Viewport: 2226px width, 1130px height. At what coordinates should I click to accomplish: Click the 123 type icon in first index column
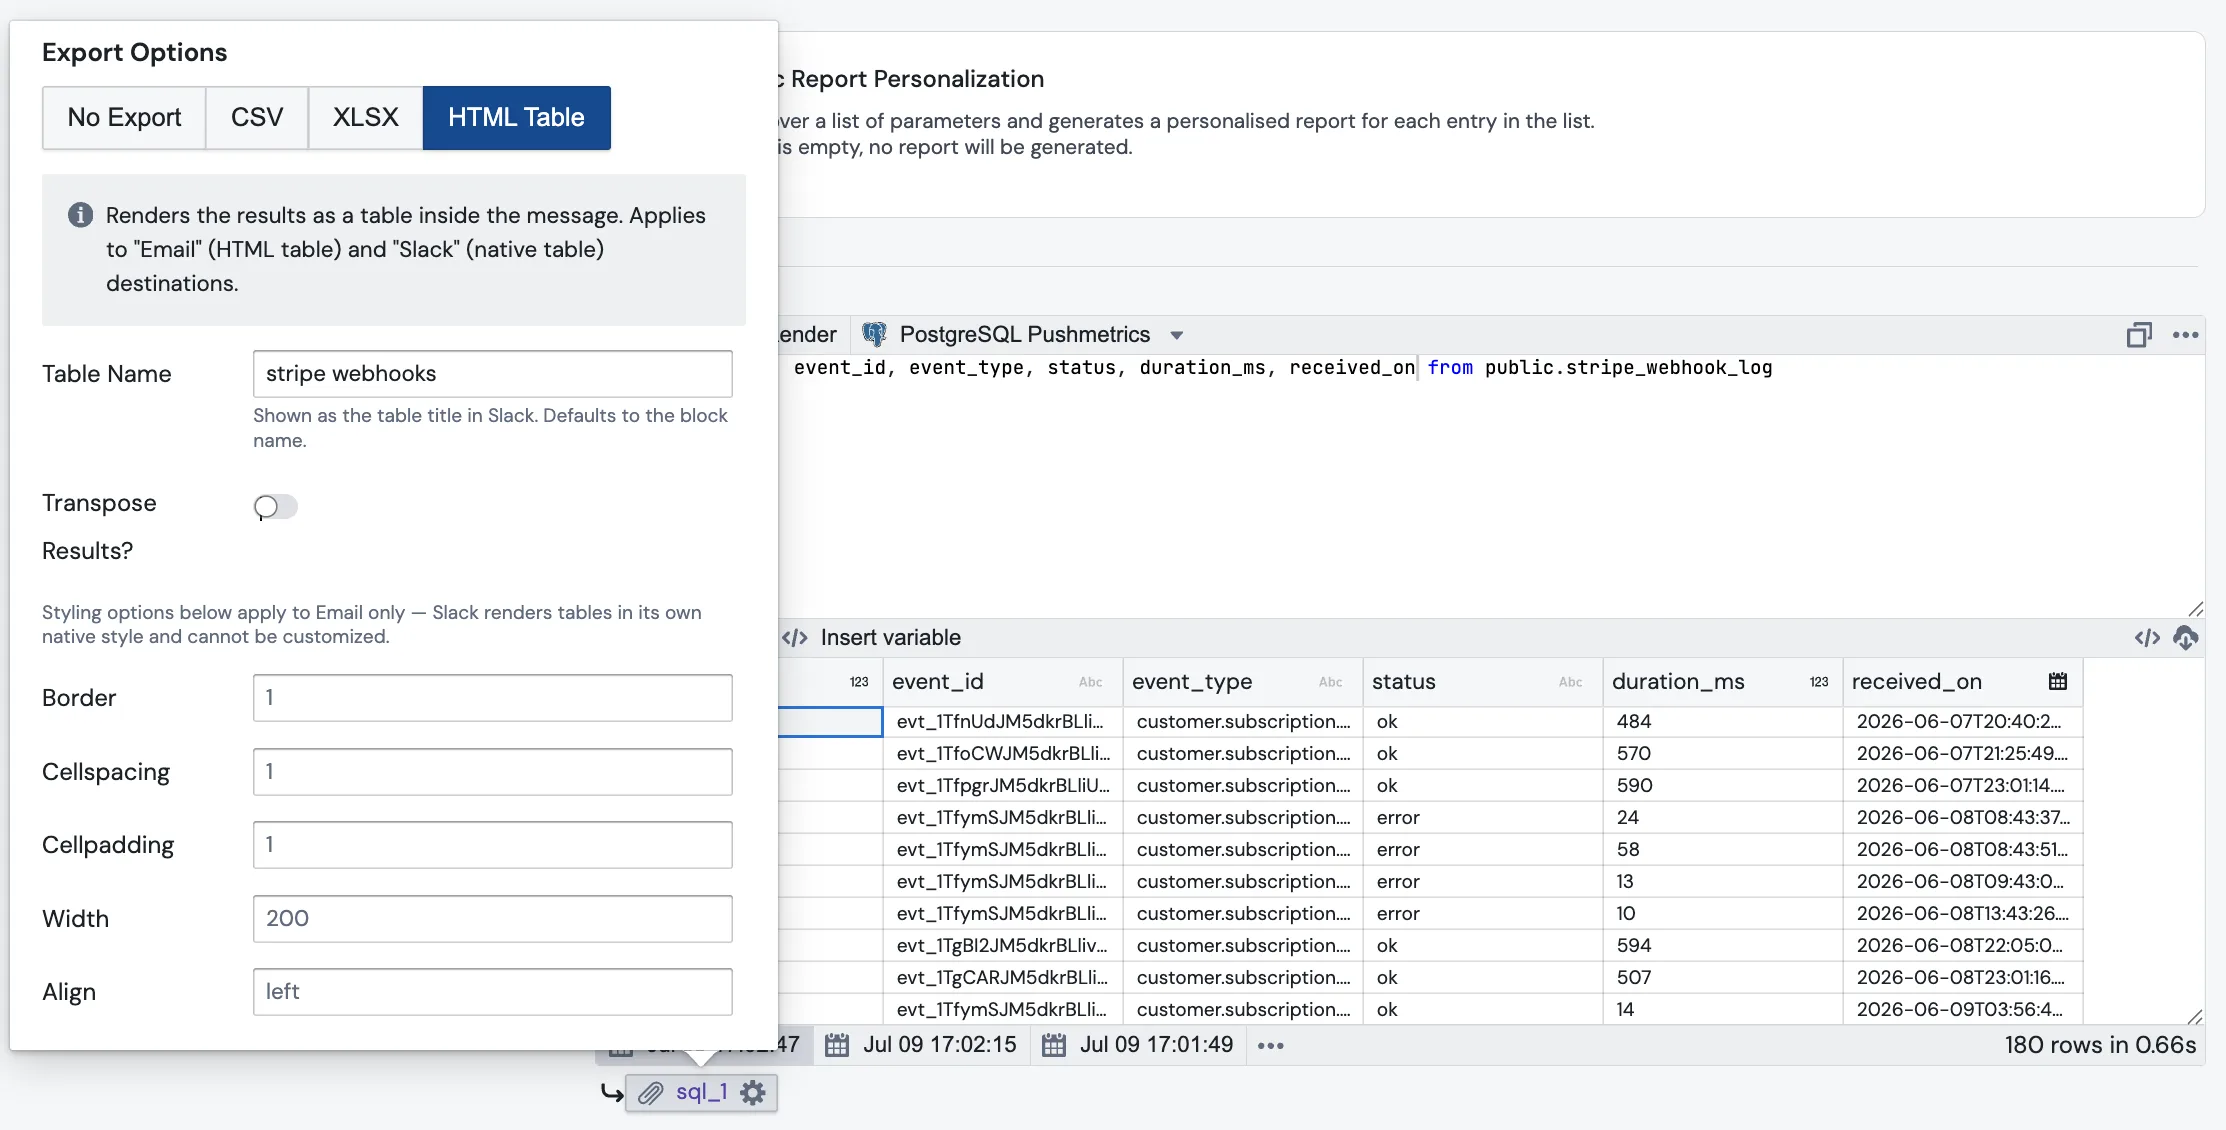(x=859, y=682)
